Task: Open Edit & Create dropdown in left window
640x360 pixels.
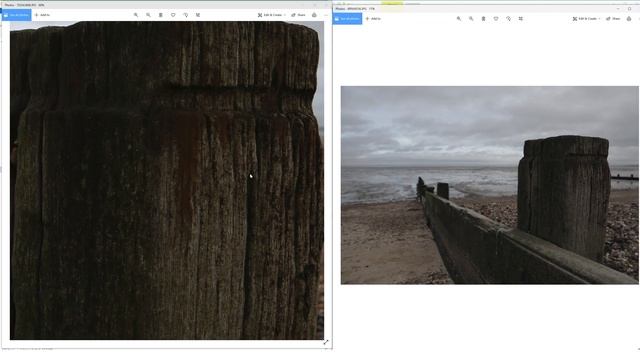Action: pyautogui.click(x=271, y=15)
